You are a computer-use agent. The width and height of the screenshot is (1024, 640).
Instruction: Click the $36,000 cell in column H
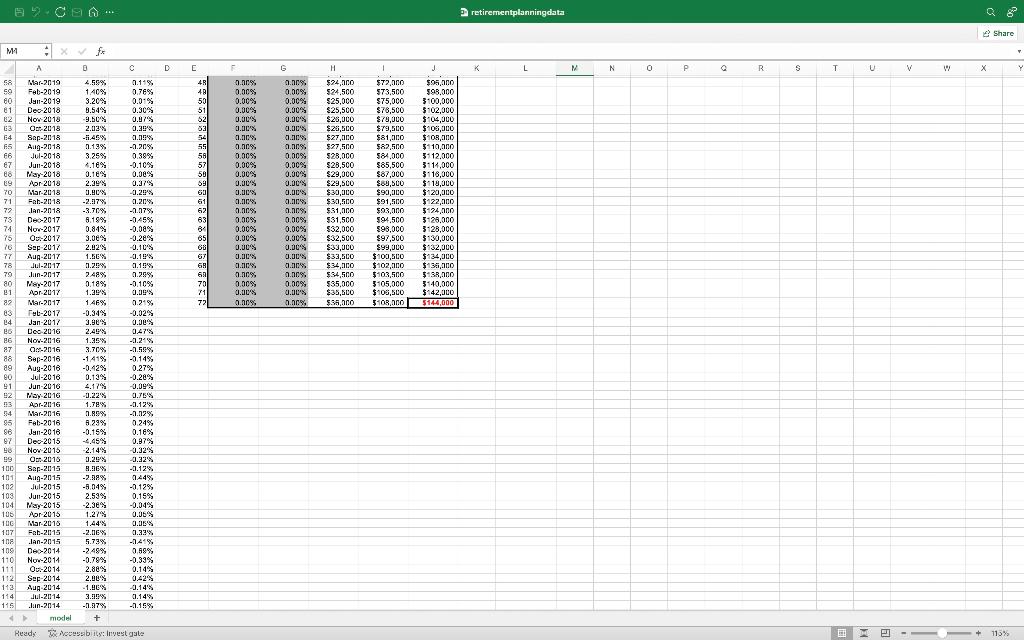pyautogui.click(x=333, y=303)
